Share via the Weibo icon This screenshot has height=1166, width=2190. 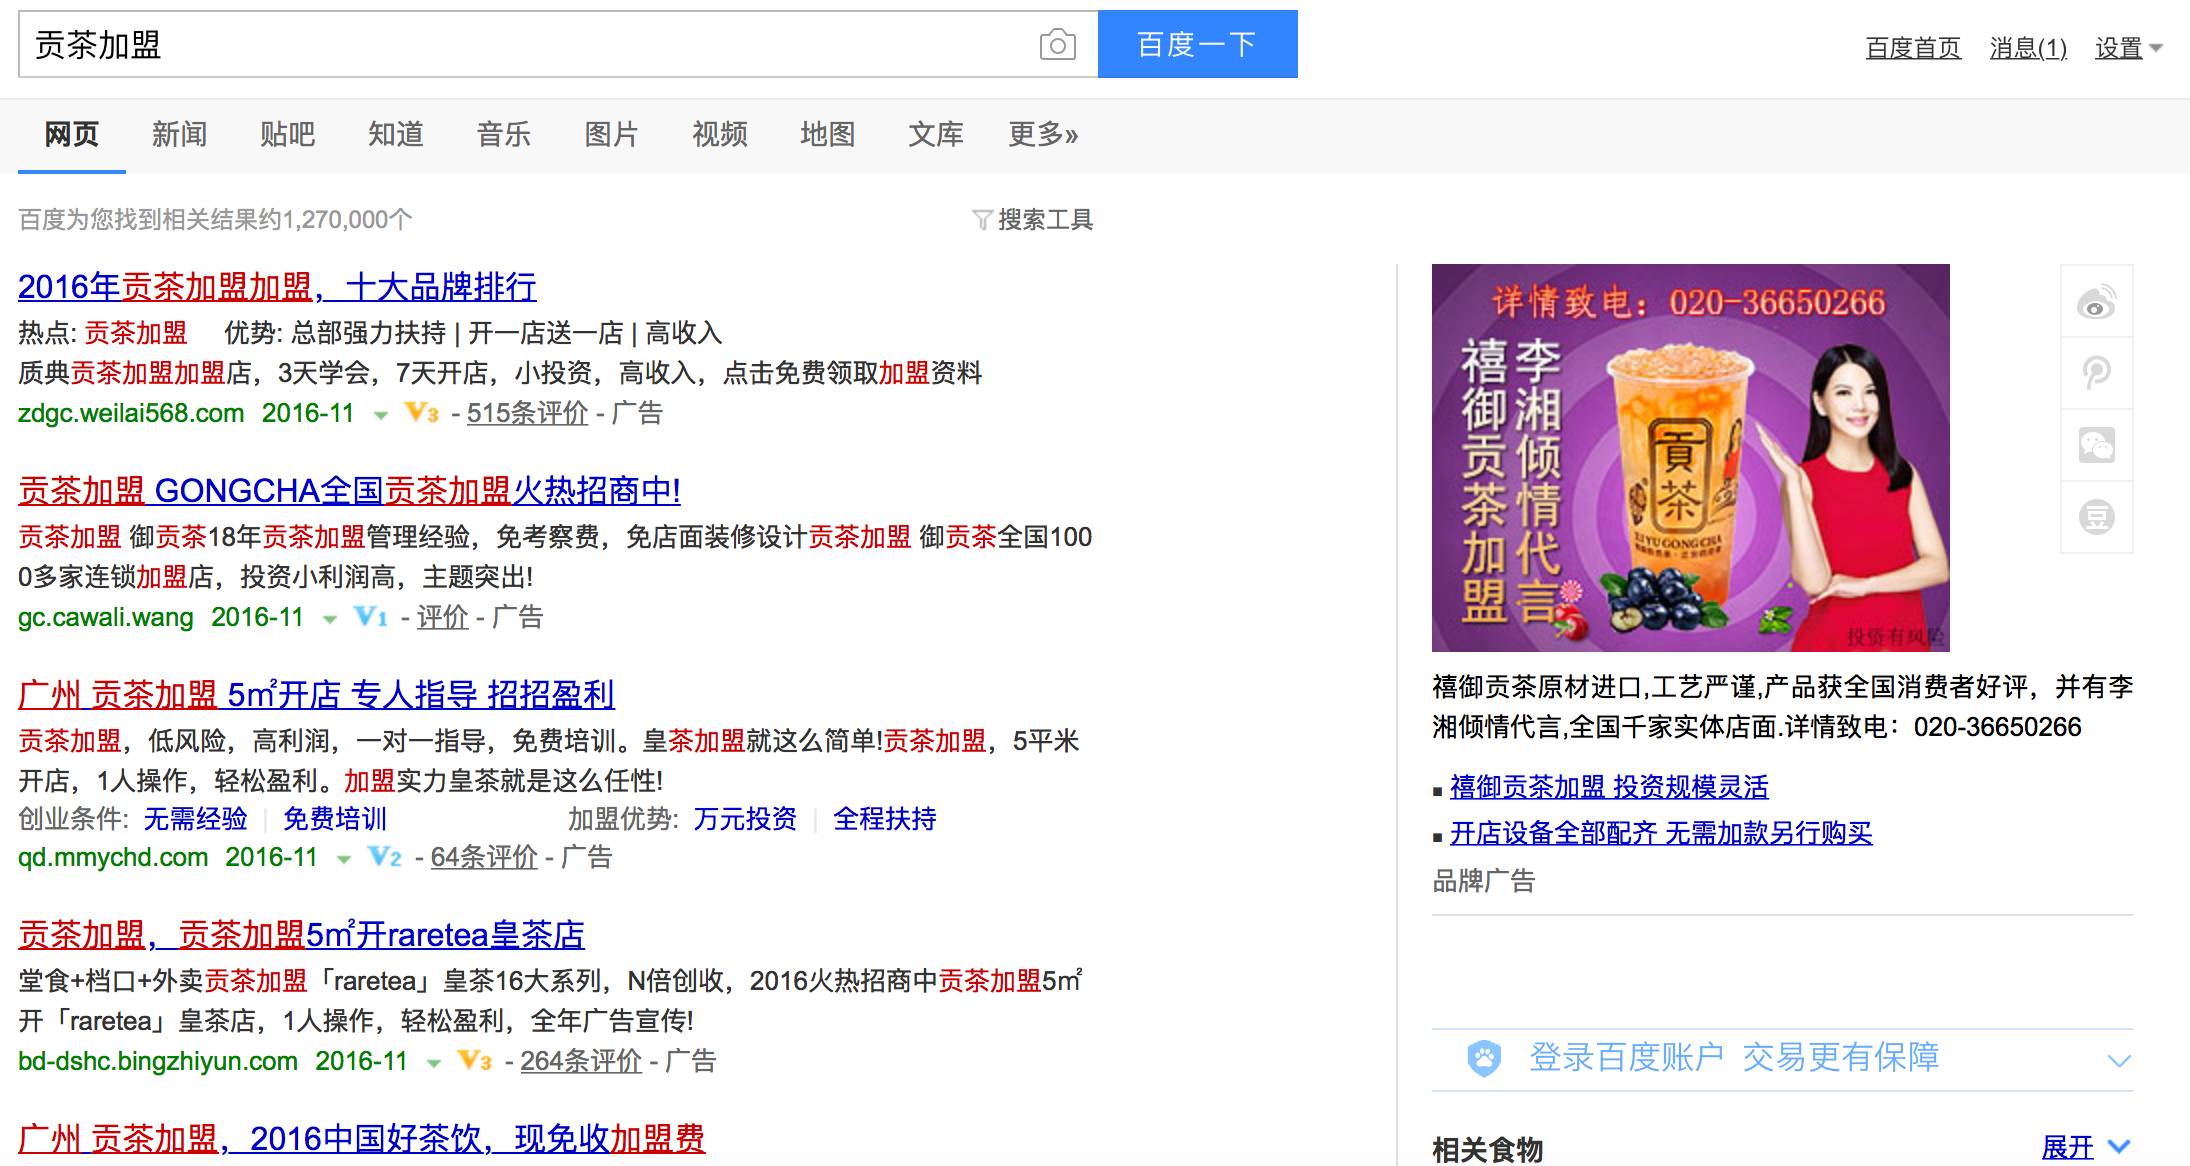[x=2096, y=301]
